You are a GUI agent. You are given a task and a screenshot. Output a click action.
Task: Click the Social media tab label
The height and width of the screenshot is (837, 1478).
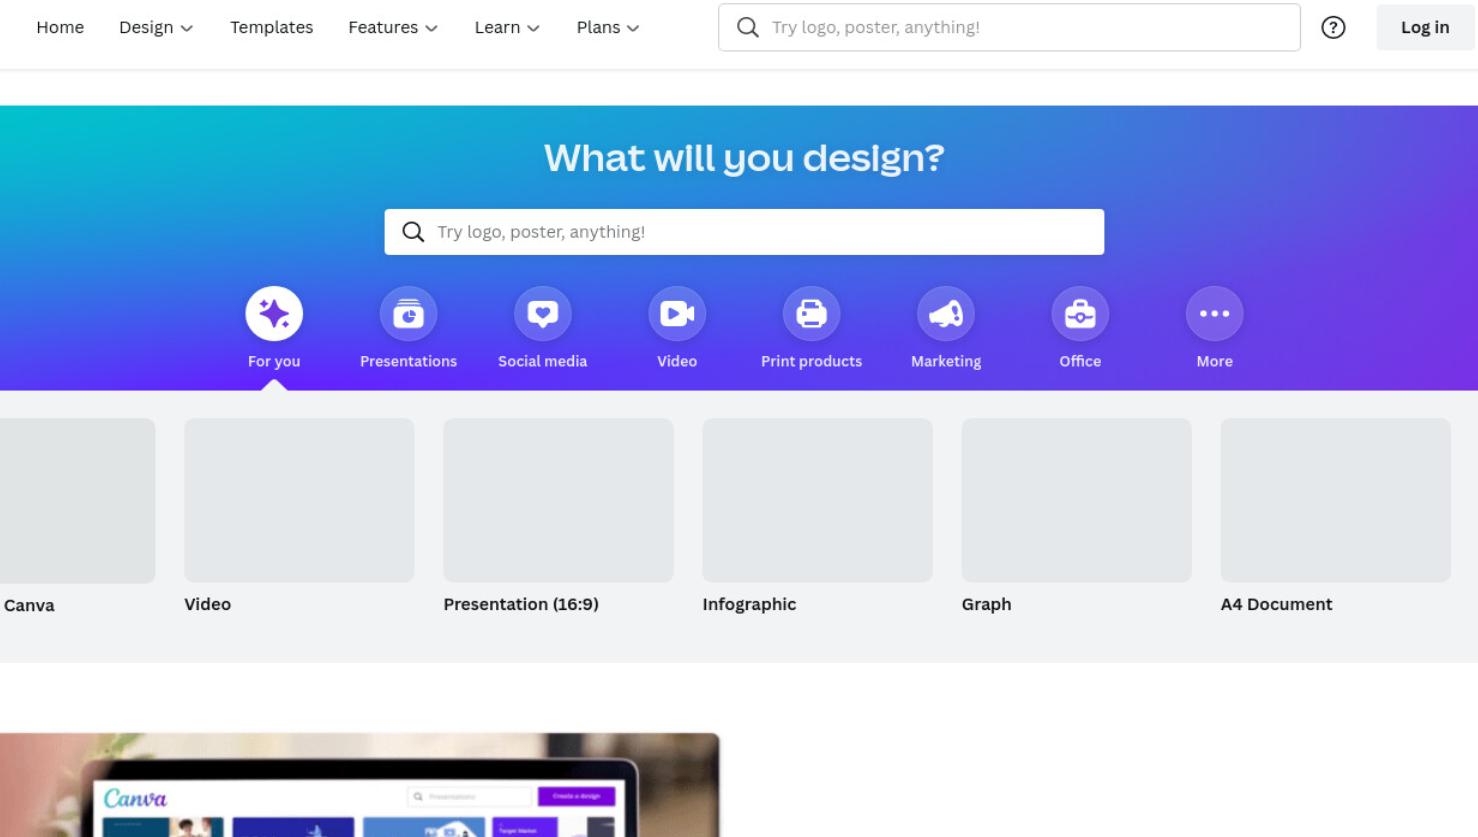point(543,361)
